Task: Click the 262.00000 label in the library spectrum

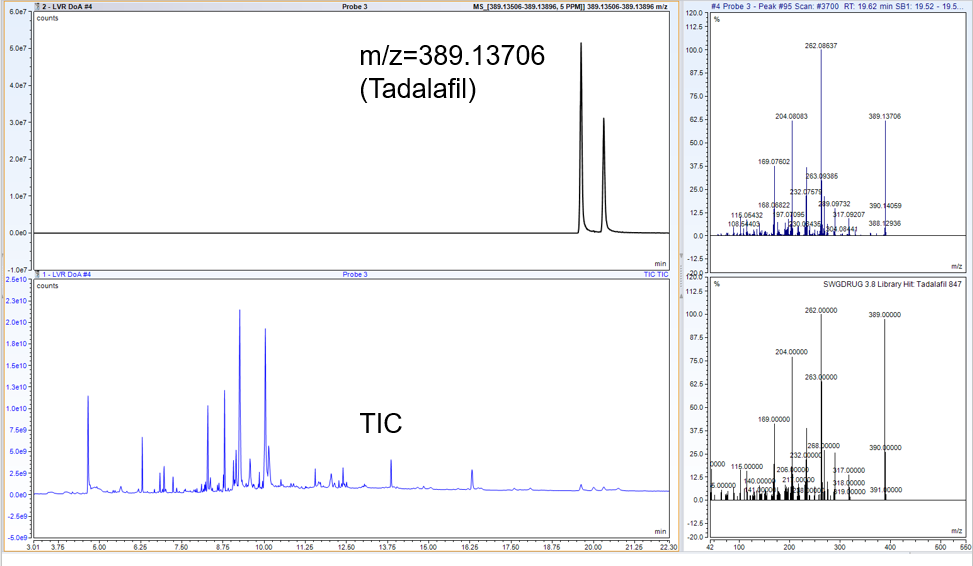Action: click(821, 310)
